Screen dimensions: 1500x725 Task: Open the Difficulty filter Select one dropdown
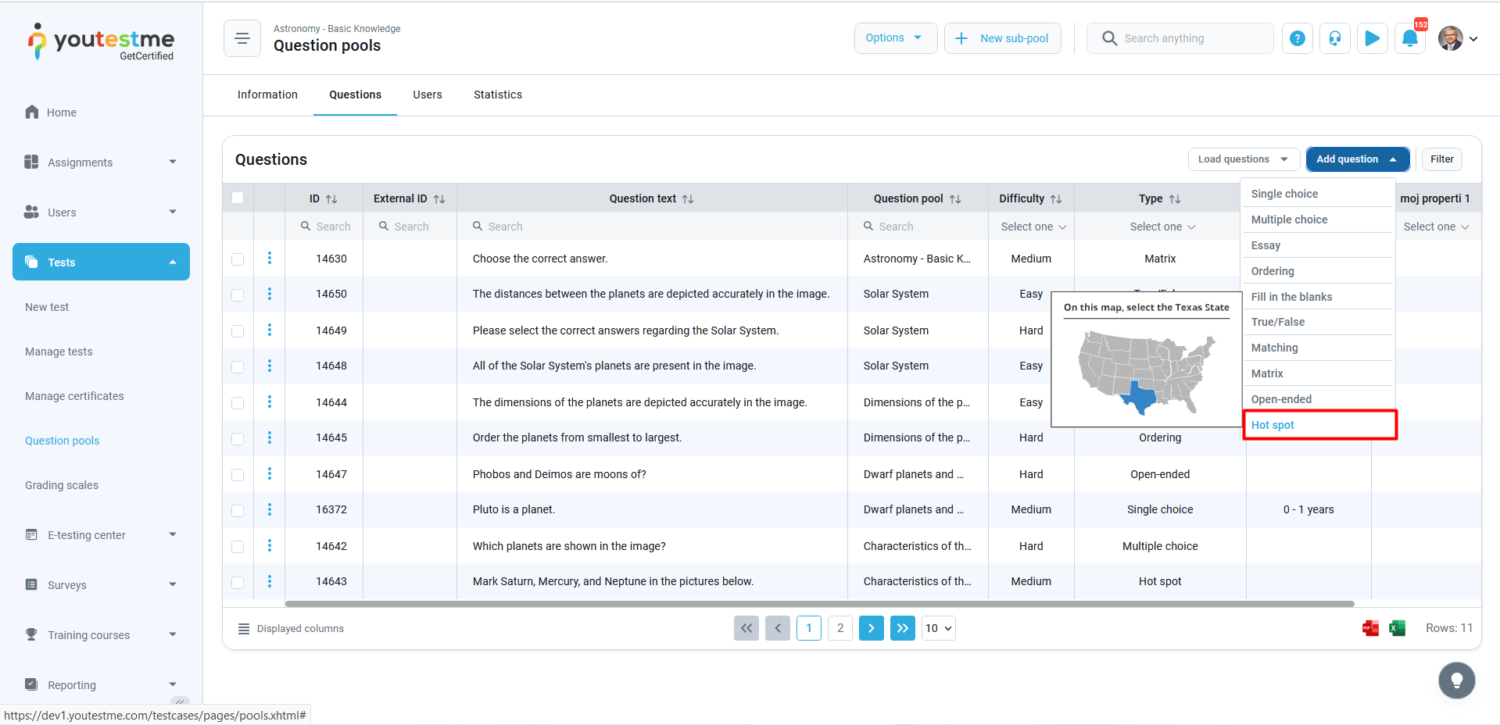pos(1033,227)
